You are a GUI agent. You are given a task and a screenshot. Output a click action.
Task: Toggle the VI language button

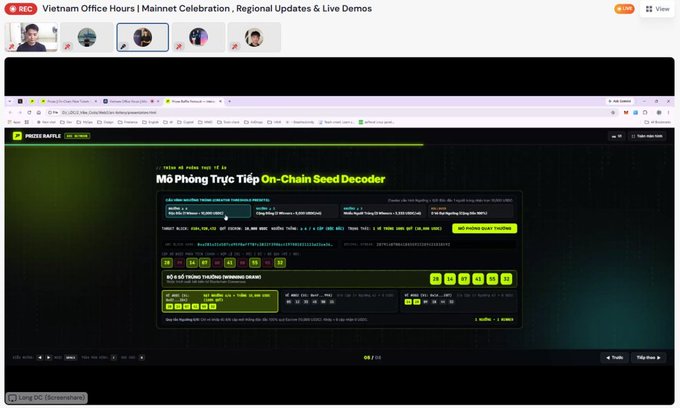617,136
